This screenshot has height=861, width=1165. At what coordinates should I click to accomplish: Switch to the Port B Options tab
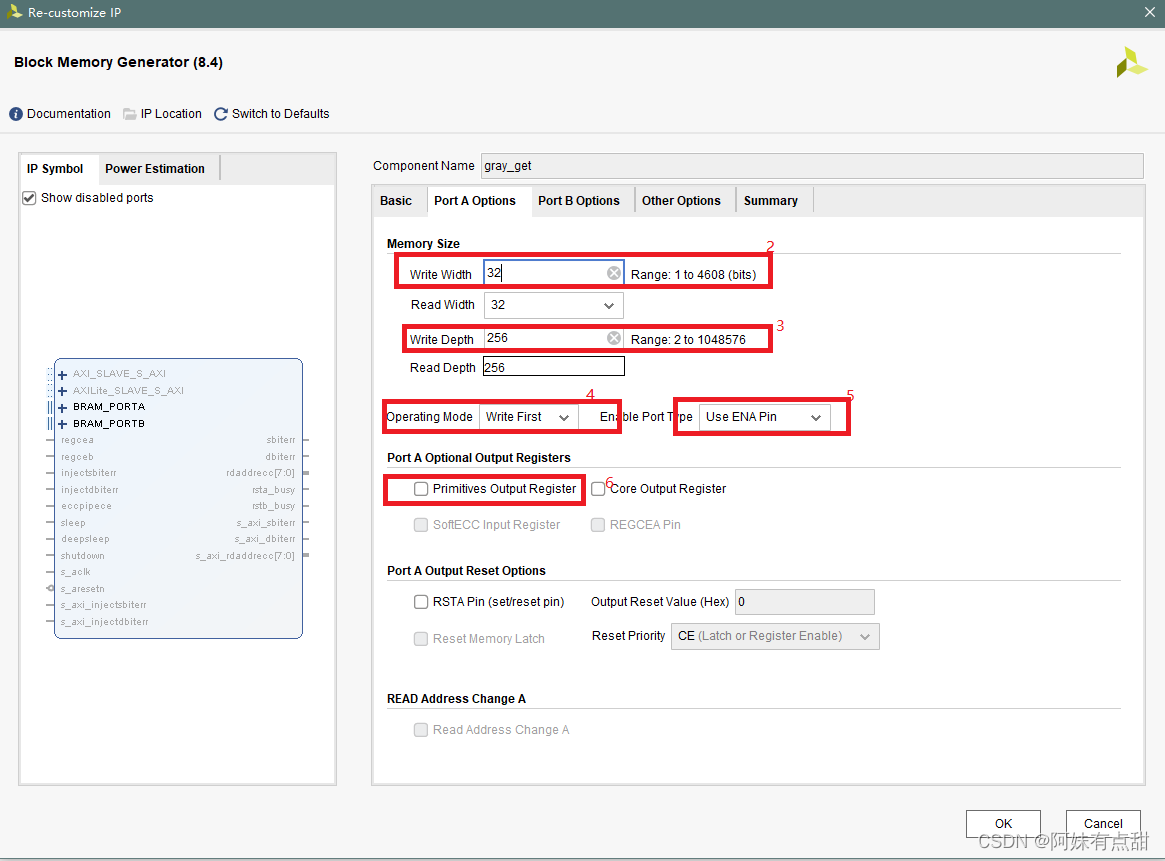point(579,201)
